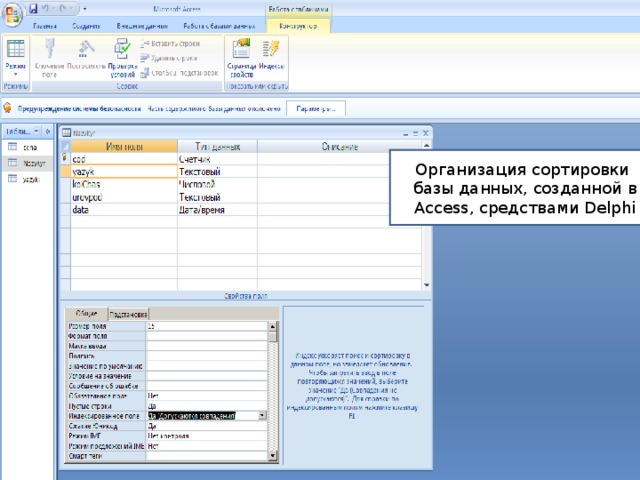Click Размер поля value field
The height and width of the screenshot is (480, 640).
[207, 326]
